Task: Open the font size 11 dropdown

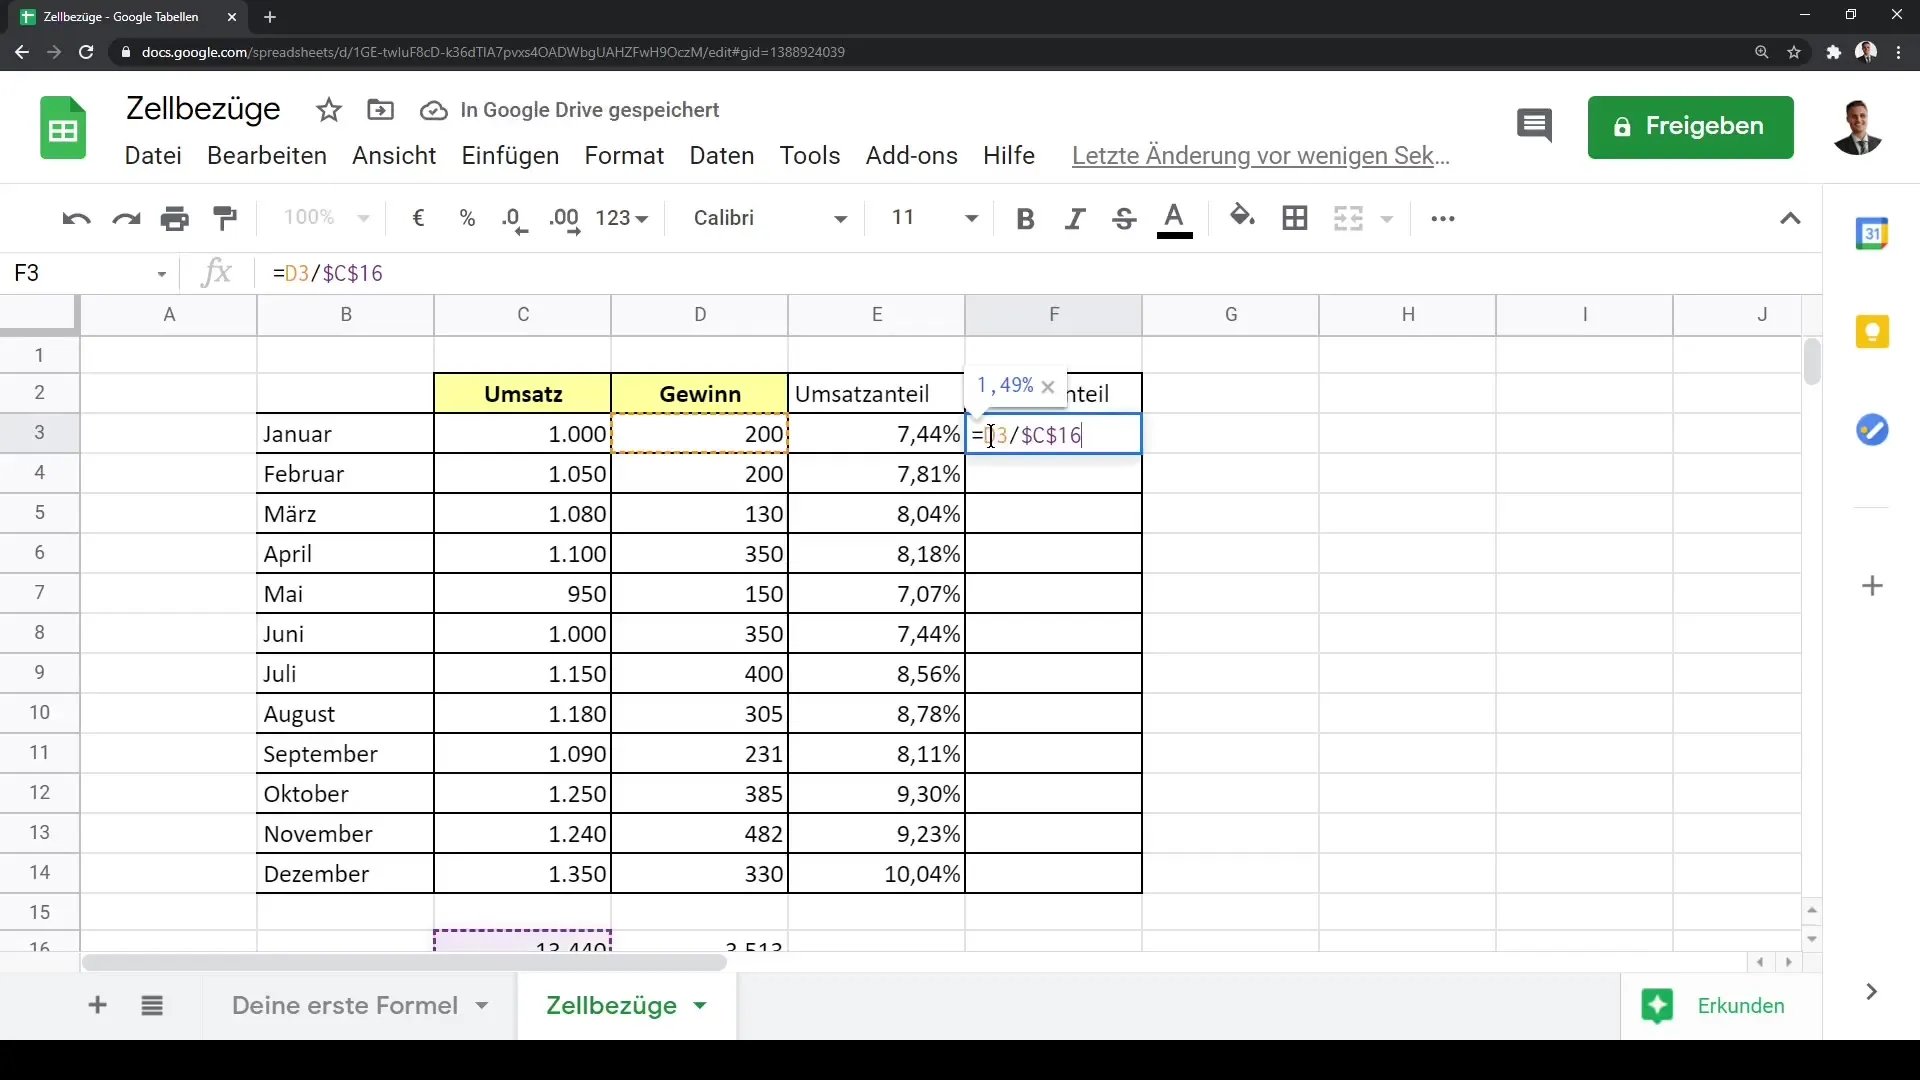Action: pyautogui.click(x=934, y=218)
